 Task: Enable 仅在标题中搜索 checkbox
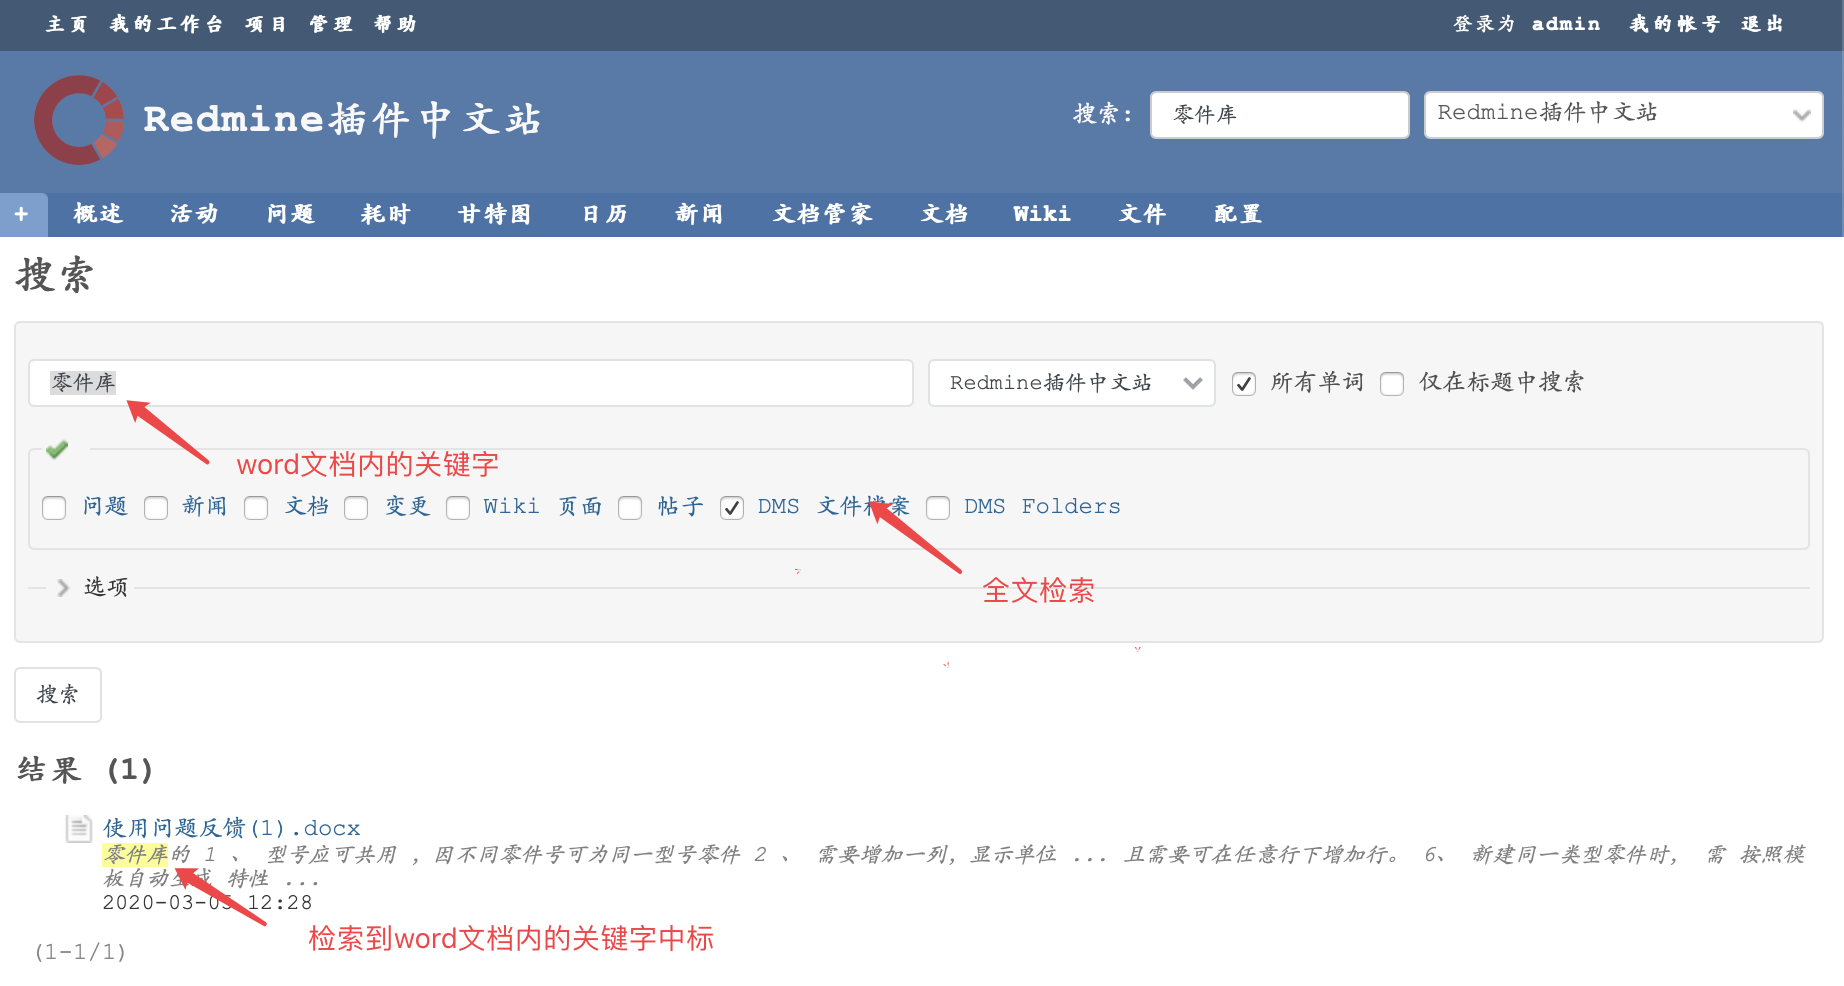click(x=1392, y=384)
